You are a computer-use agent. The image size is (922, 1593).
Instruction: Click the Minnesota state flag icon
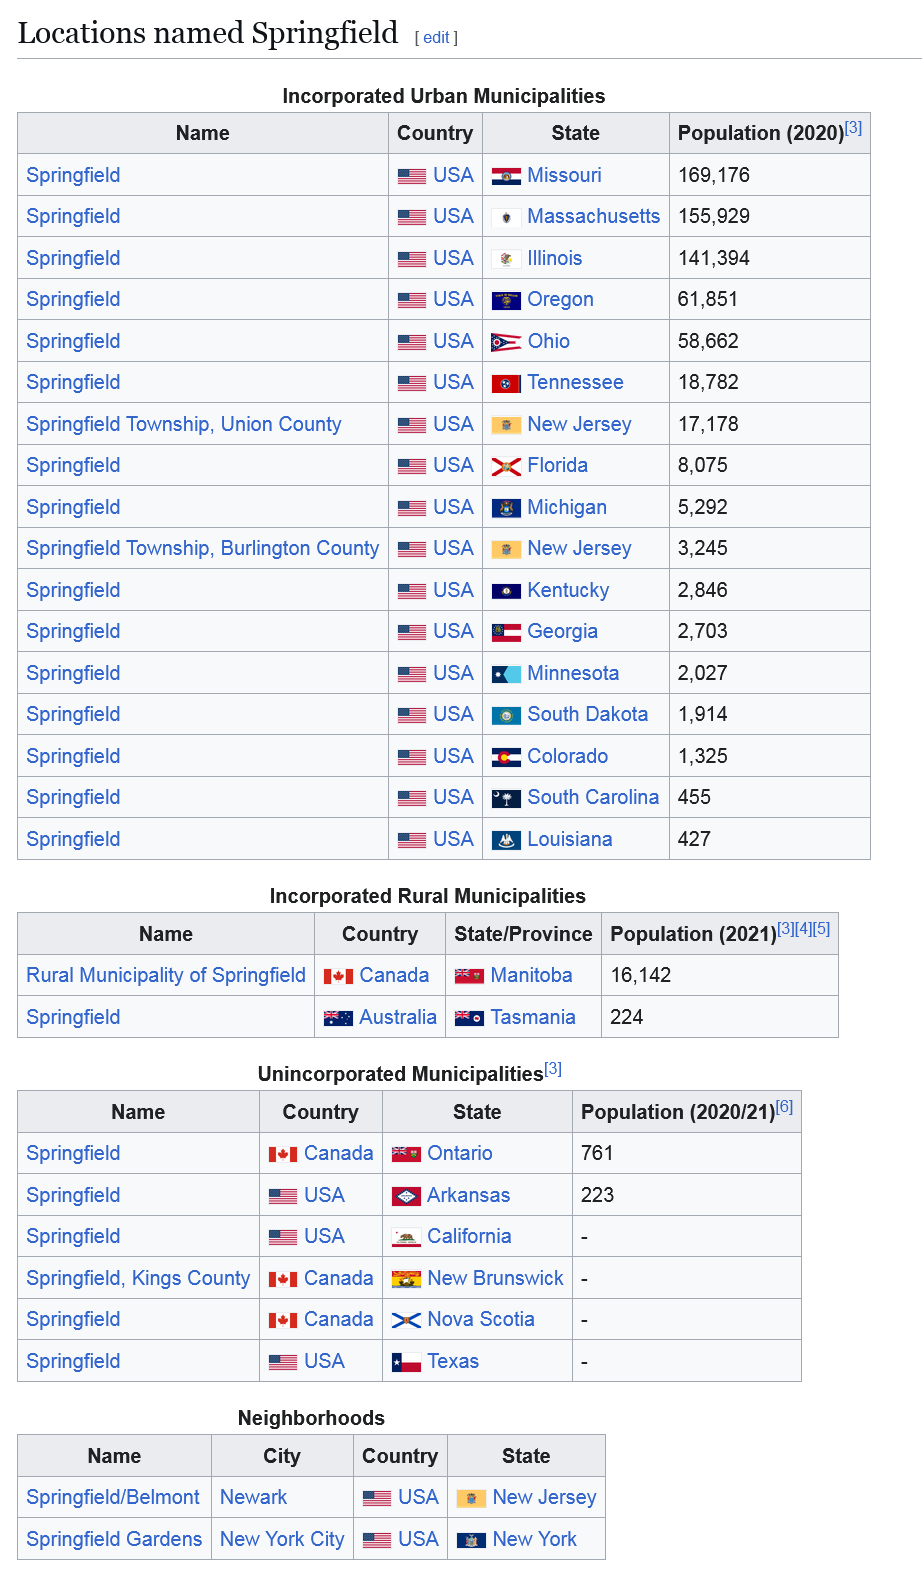click(506, 674)
